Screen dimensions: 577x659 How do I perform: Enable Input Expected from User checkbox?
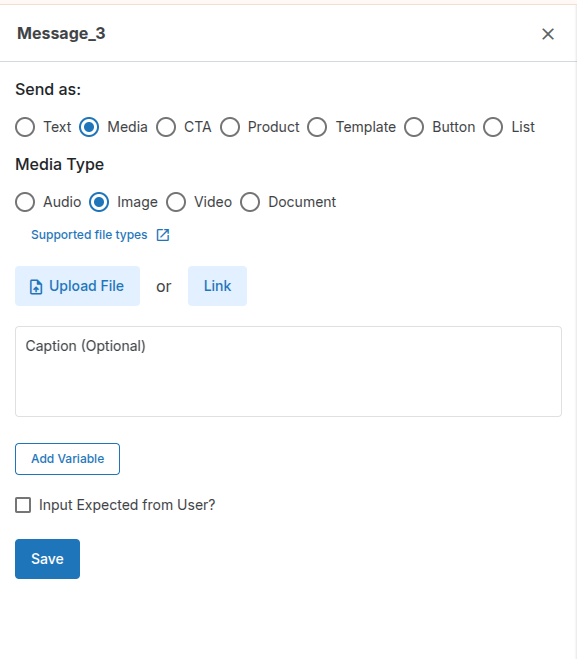click(x=23, y=505)
